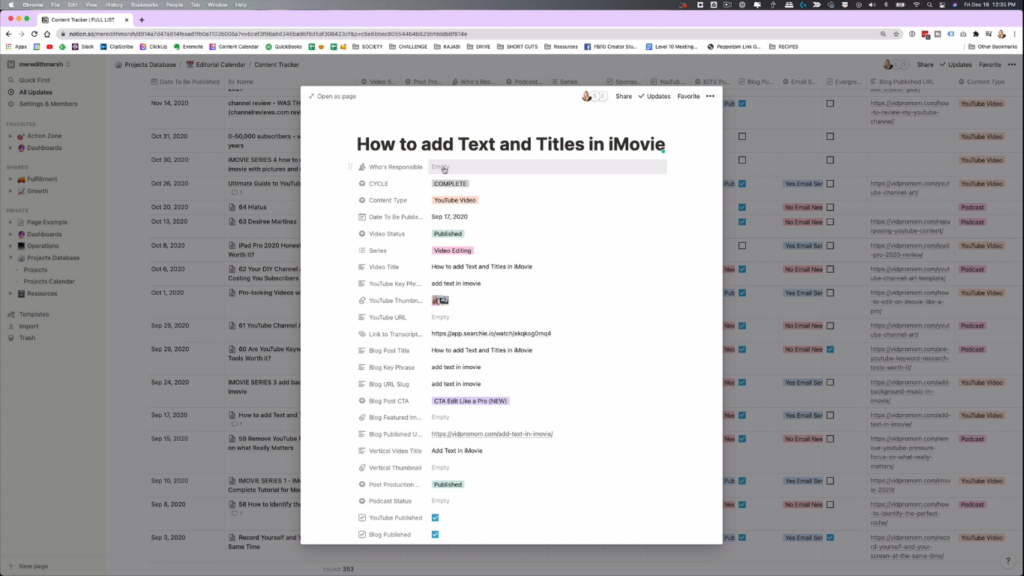The width and height of the screenshot is (1024, 576).
Task: Open the CTA Edit Like a Pro tag
Action: click(x=470, y=401)
